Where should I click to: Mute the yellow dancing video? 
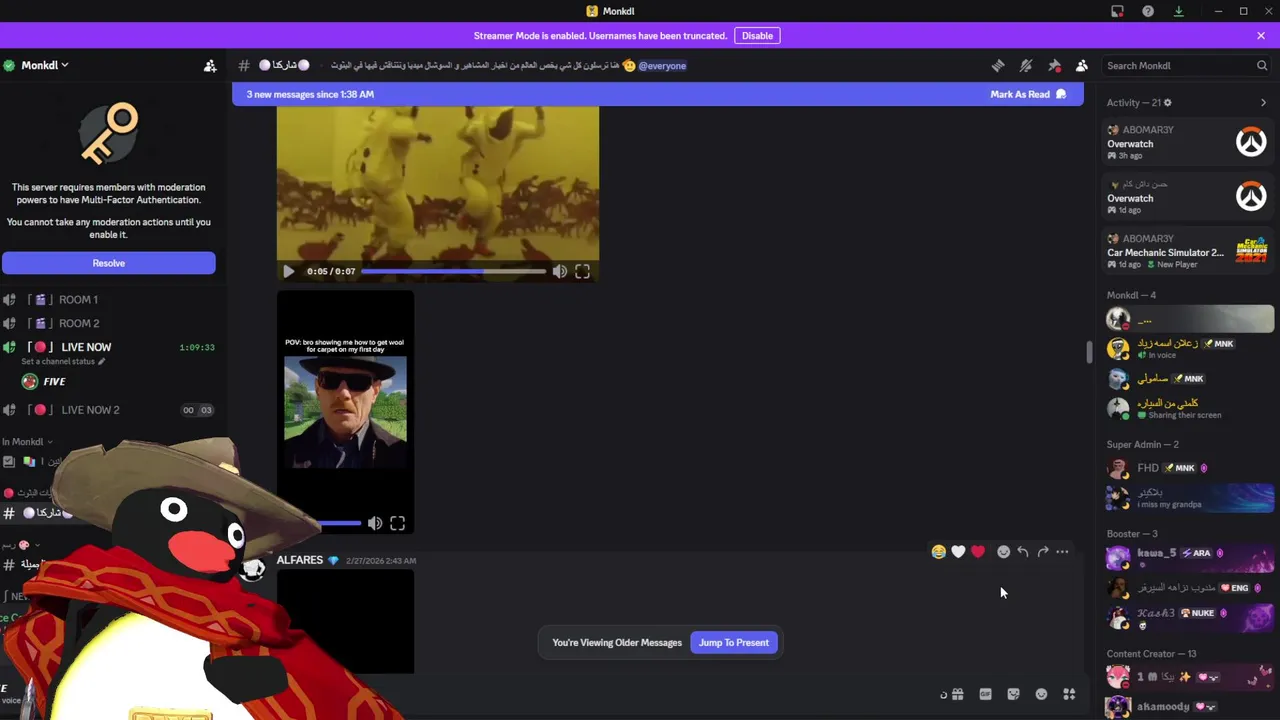pos(560,271)
